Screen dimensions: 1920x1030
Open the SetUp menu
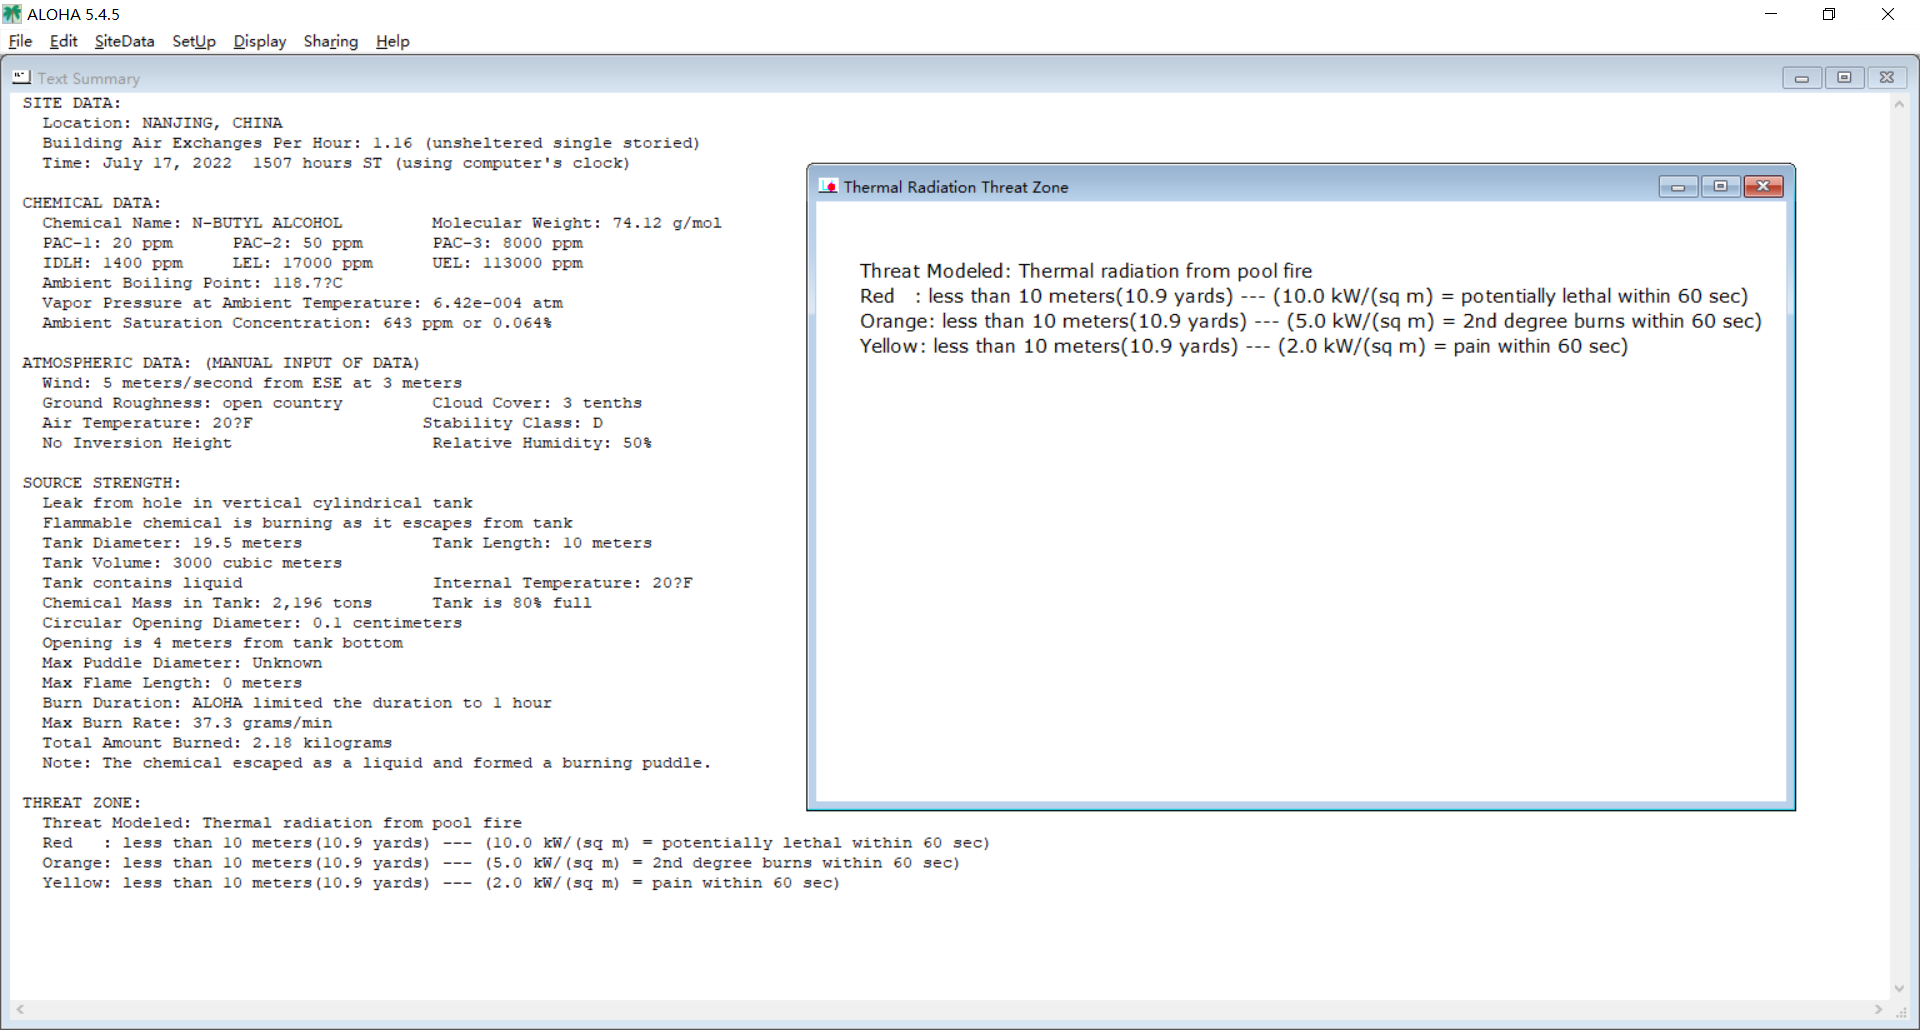[194, 41]
